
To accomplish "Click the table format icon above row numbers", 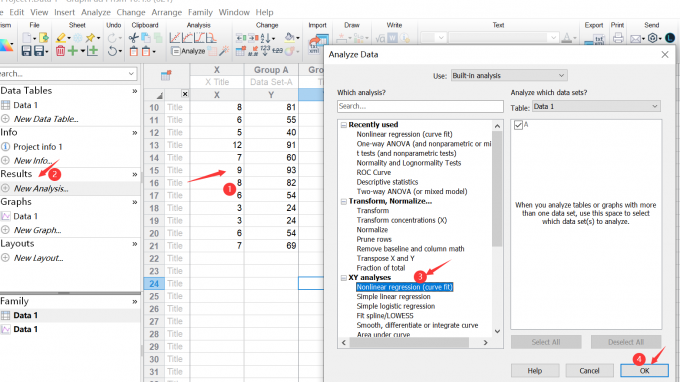I will (166, 75).
